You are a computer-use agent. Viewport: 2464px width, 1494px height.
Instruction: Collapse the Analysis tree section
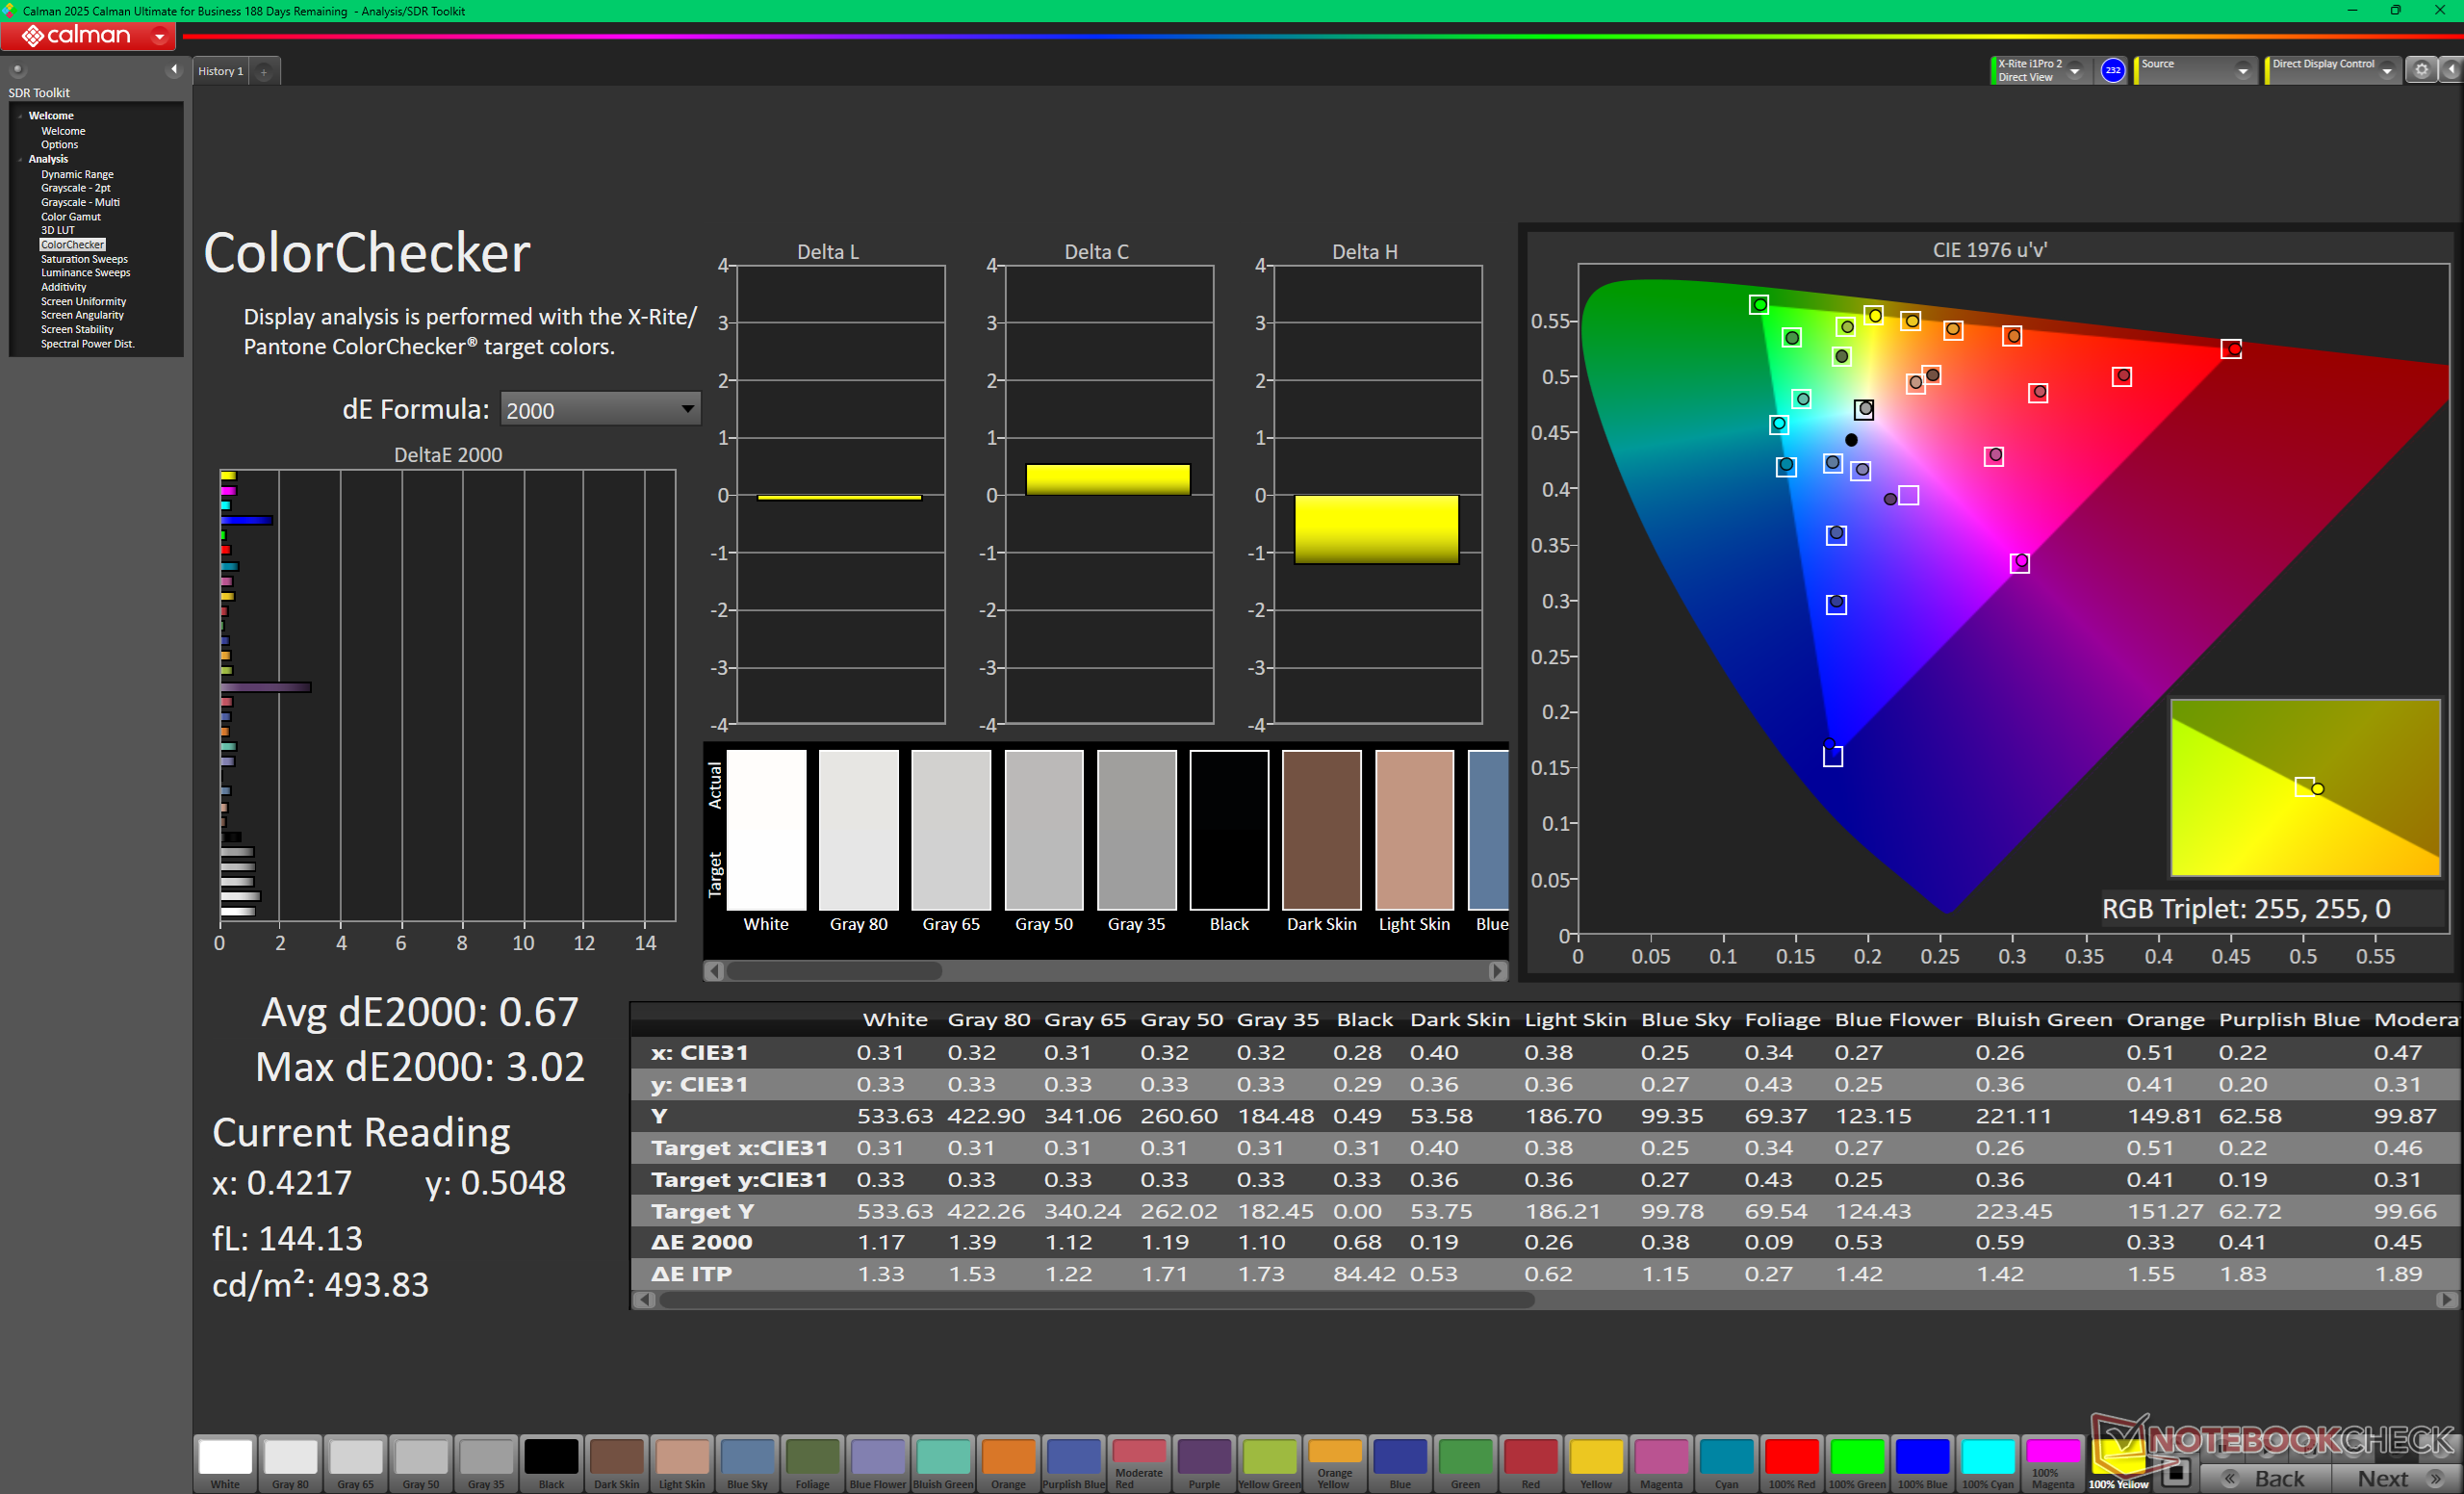coord(20,159)
